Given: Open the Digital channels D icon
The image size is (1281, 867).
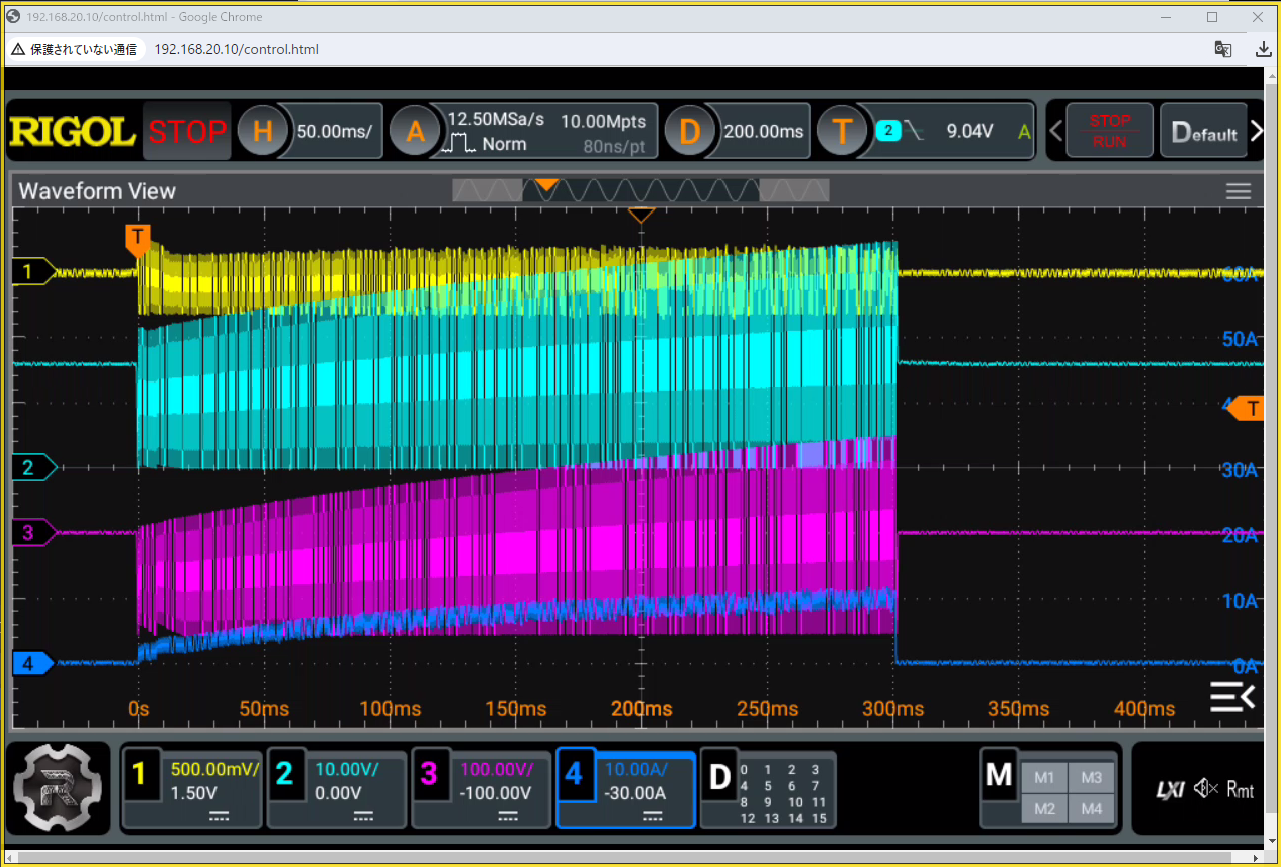Looking at the screenshot, I should [x=719, y=776].
